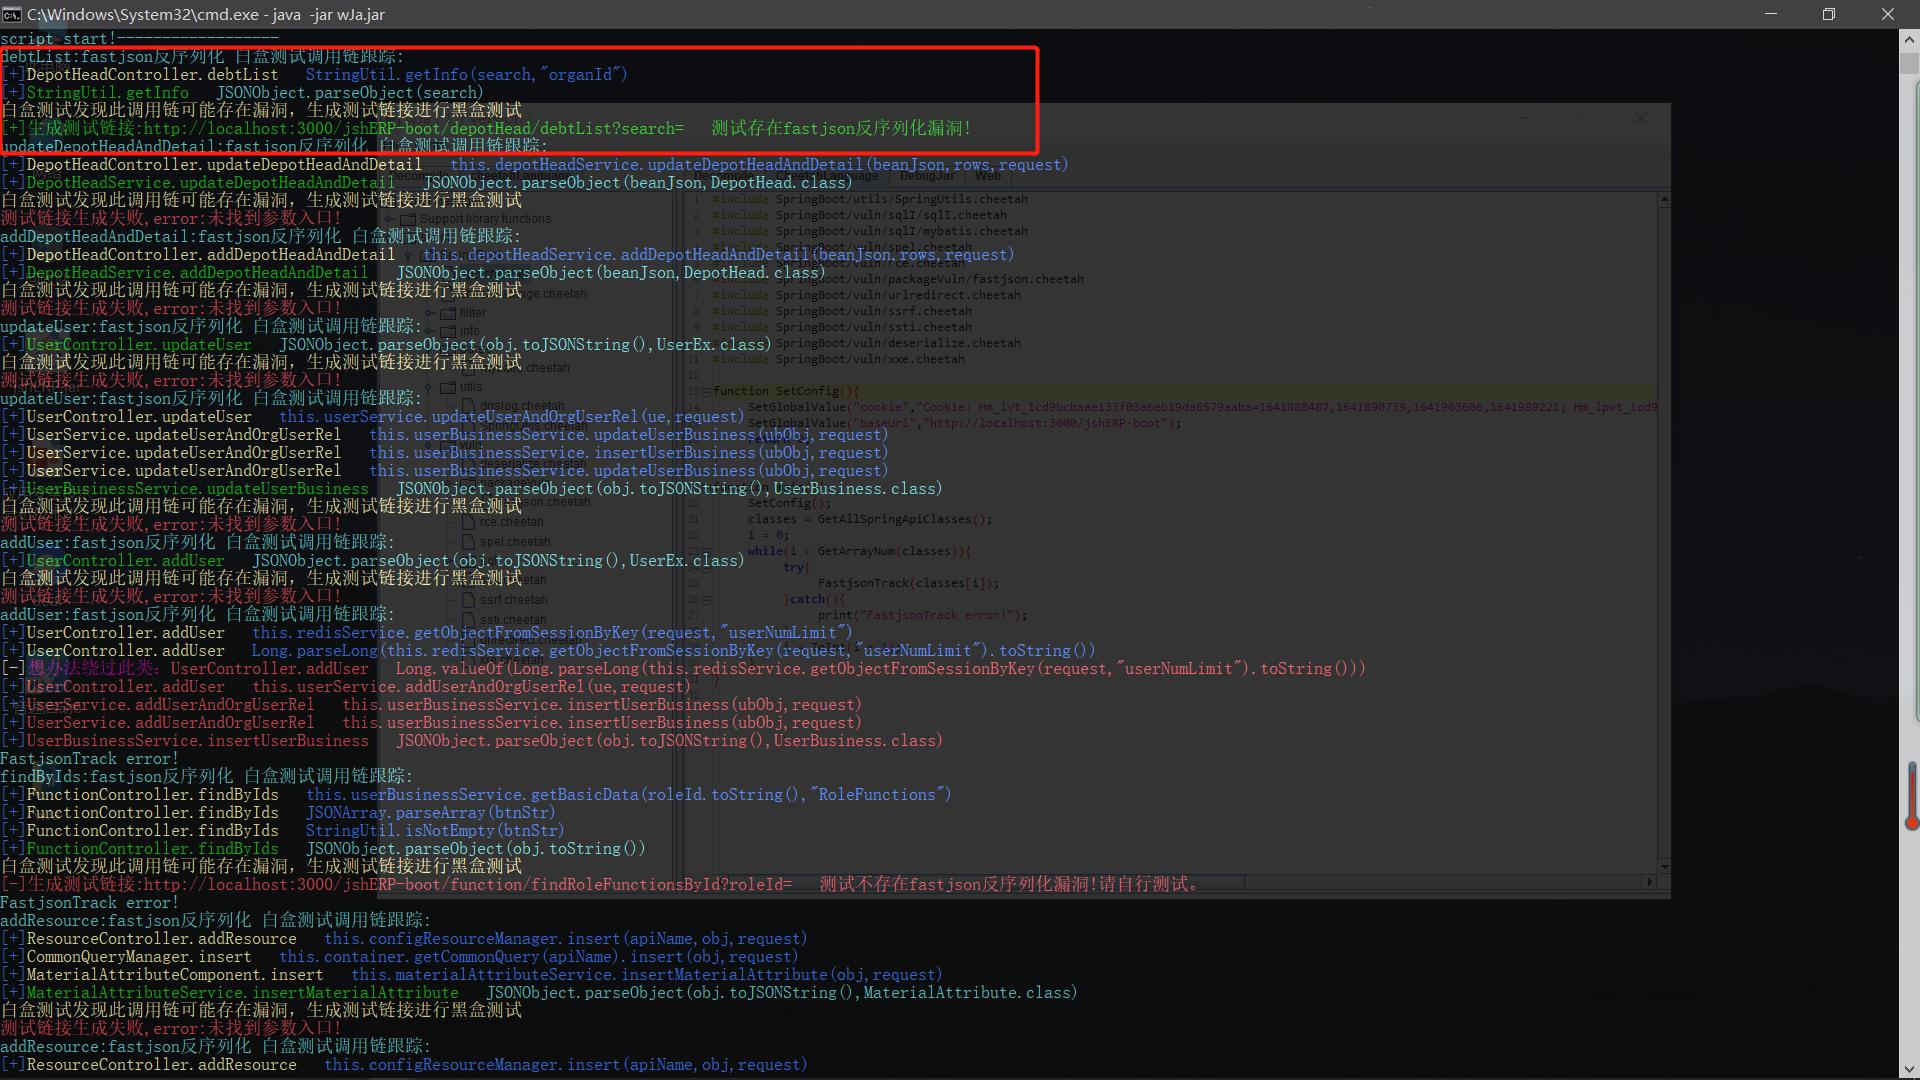Close the cmd.exe console window
Image resolution: width=1920 pixels, height=1080 pixels.
pyautogui.click(x=1887, y=14)
